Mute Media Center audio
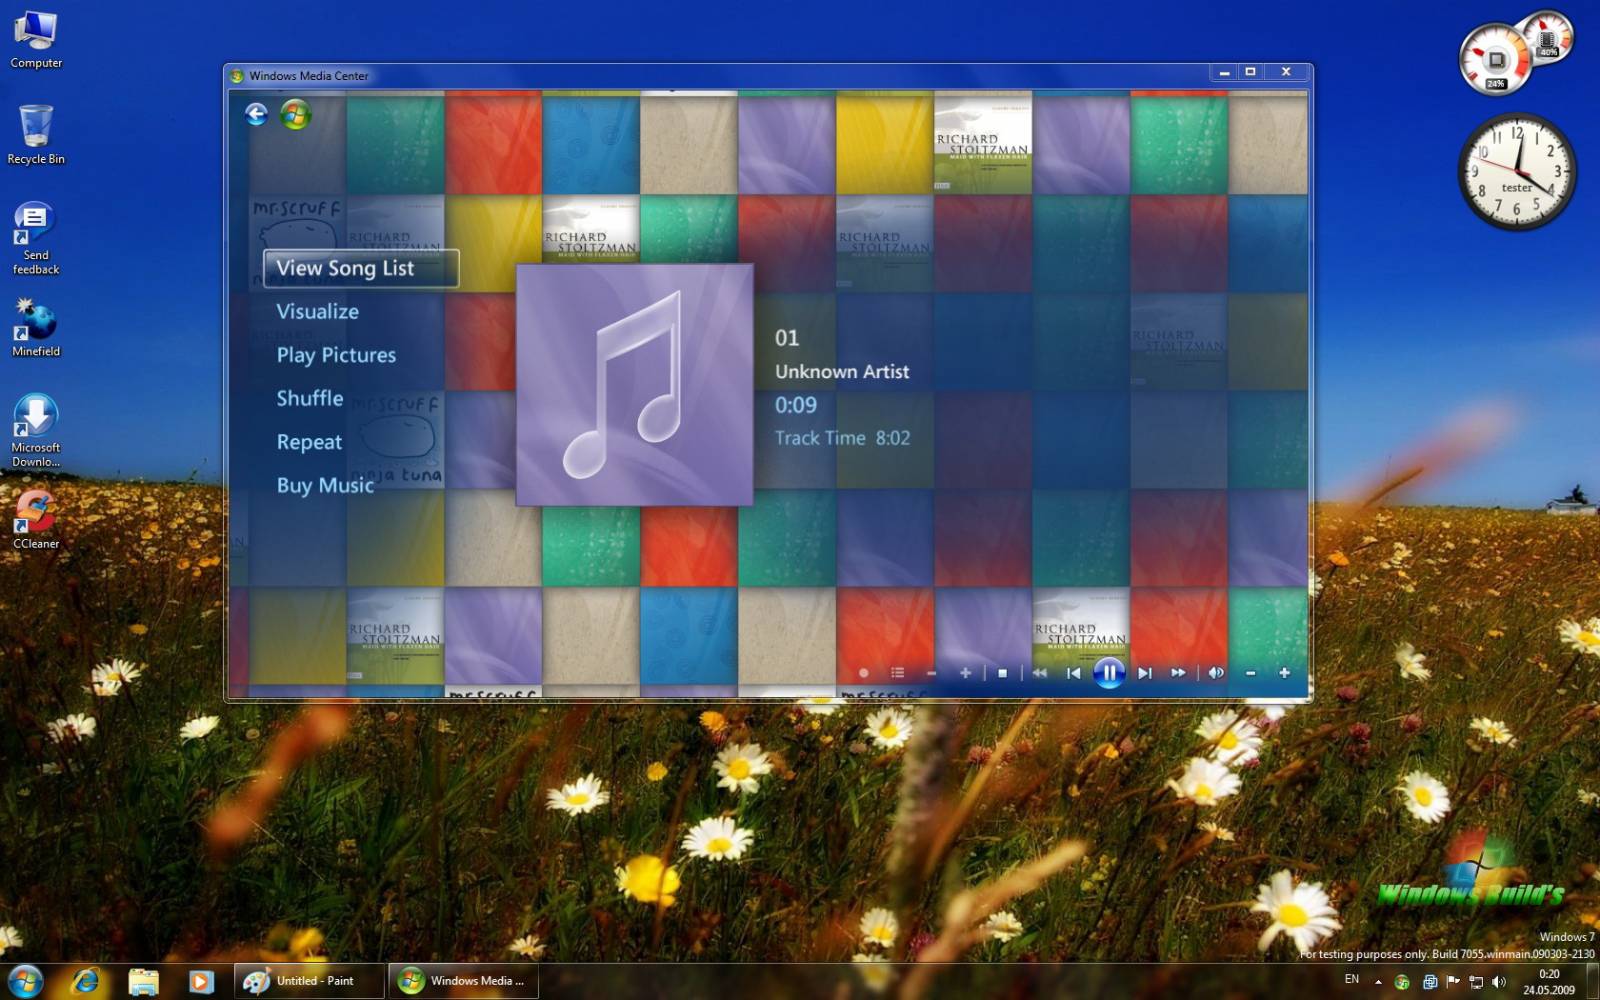This screenshot has width=1600, height=1000. click(x=1216, y=673)
